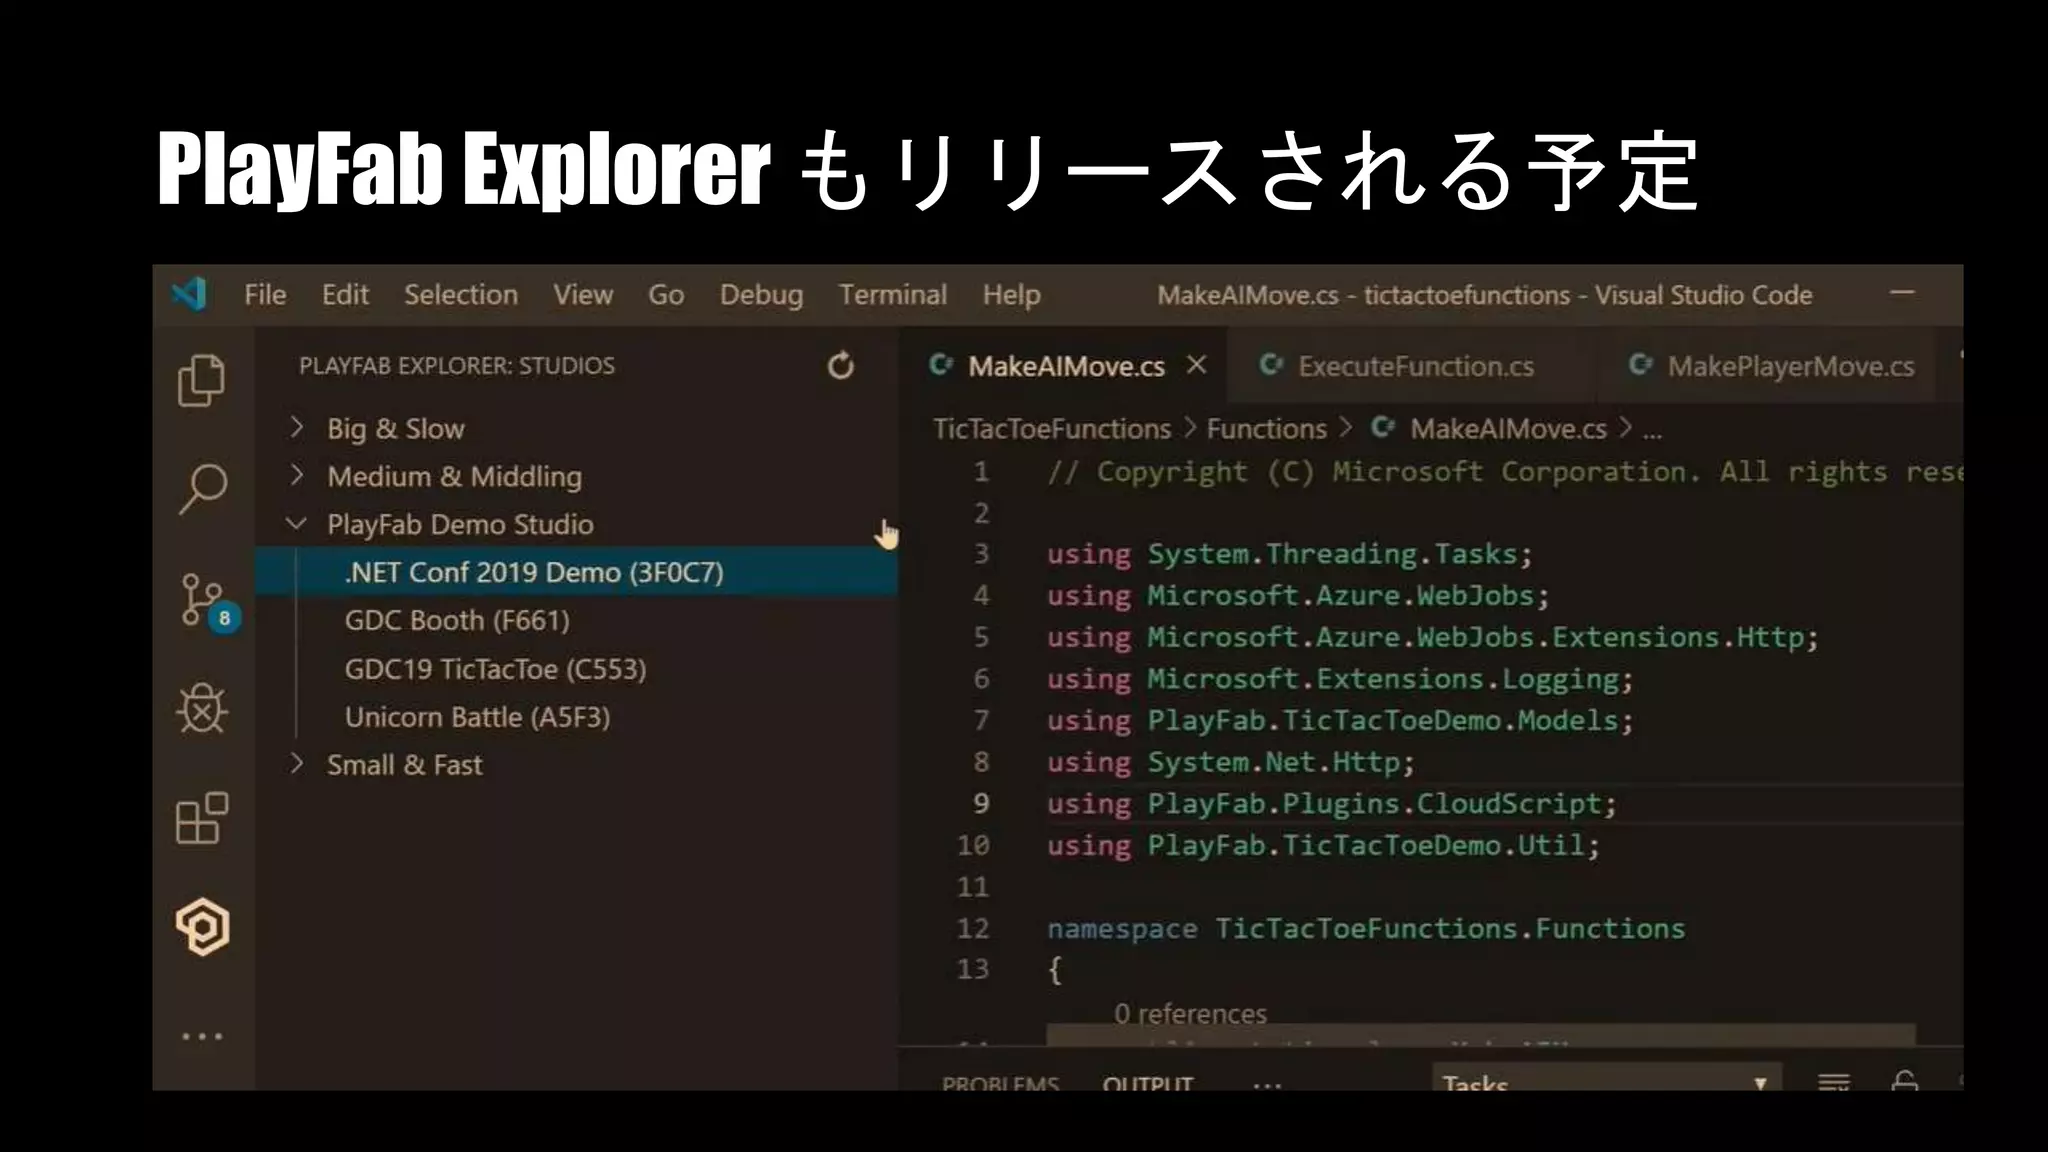Select .NET Conf 2019 Demo (3F0C7) title
The image size is (2048, 1152).
534,572
